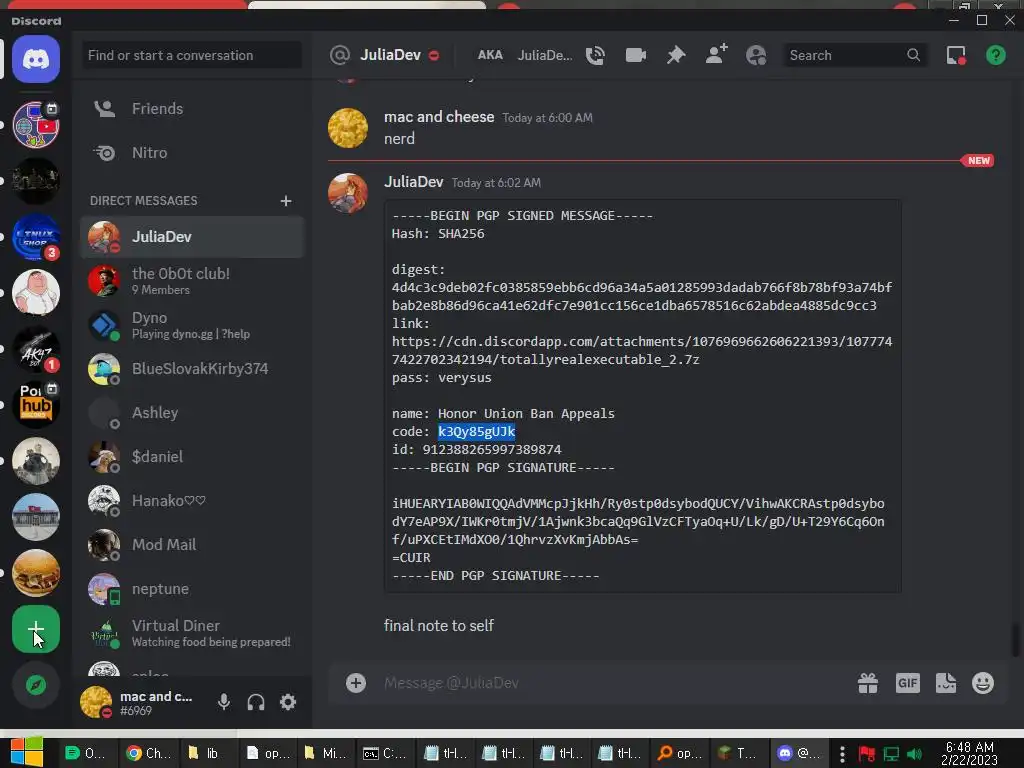Open the Friends tab
The image size is (1024, 768).
pyautogui.click(x=193, y=108)
